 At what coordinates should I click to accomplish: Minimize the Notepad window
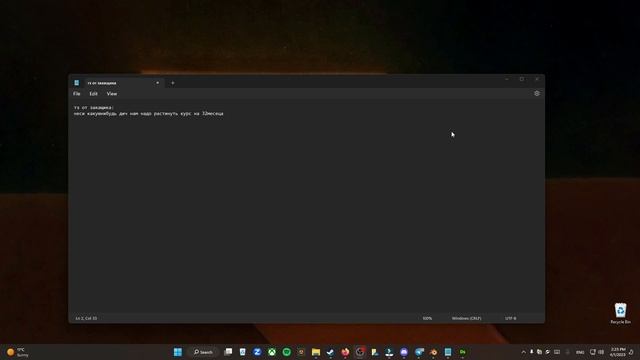coord(507,79)
